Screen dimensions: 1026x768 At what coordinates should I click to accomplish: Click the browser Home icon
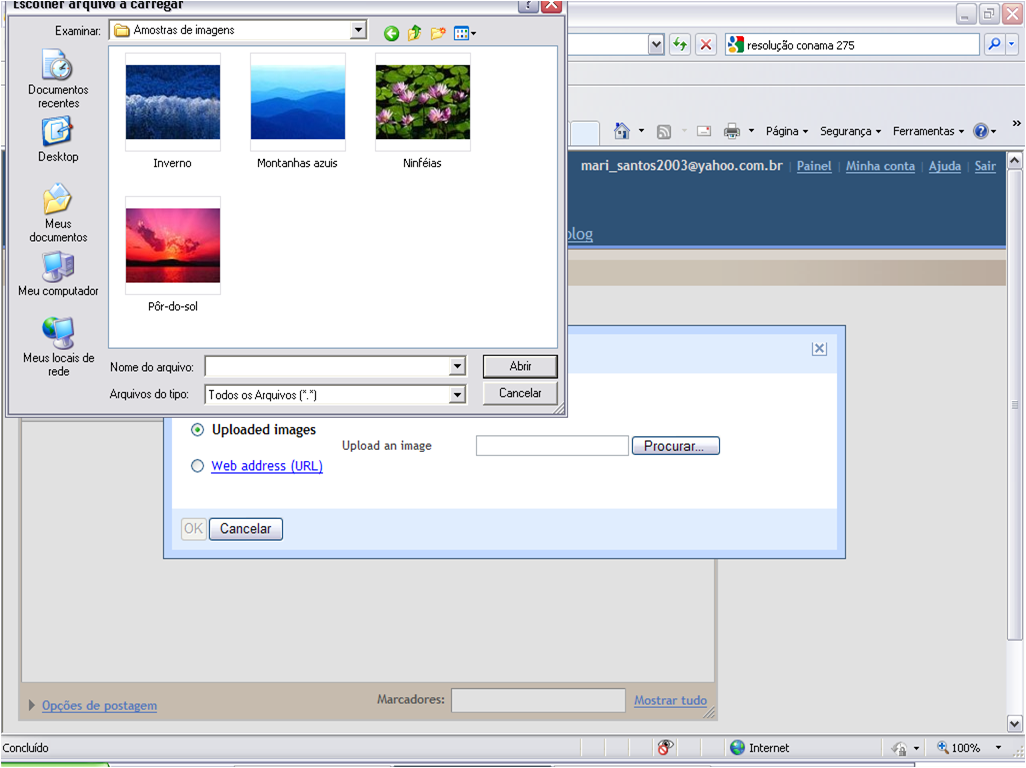622,131
